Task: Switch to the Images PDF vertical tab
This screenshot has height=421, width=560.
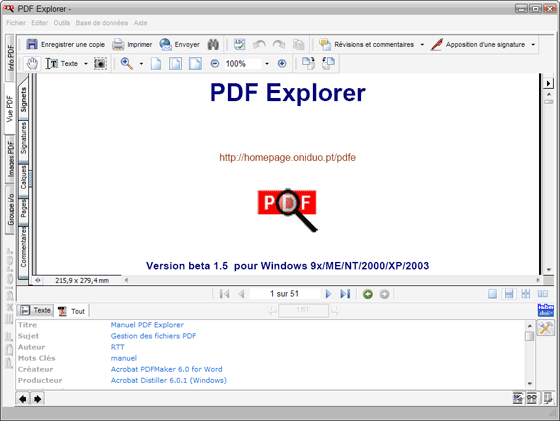Action: tap(10, 159)
